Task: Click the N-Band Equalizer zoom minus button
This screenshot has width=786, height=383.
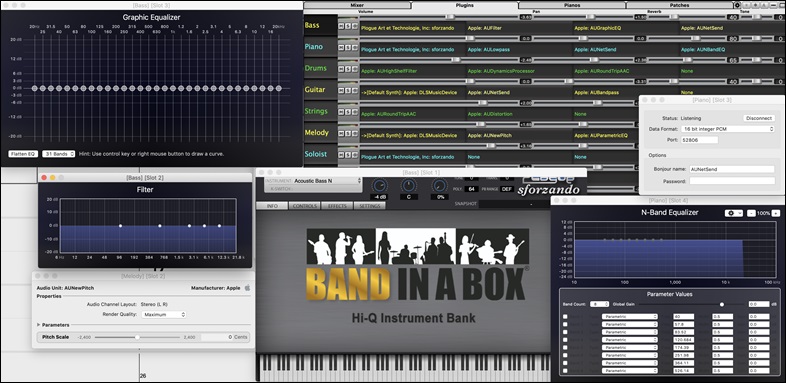Action: pos(751,213)
